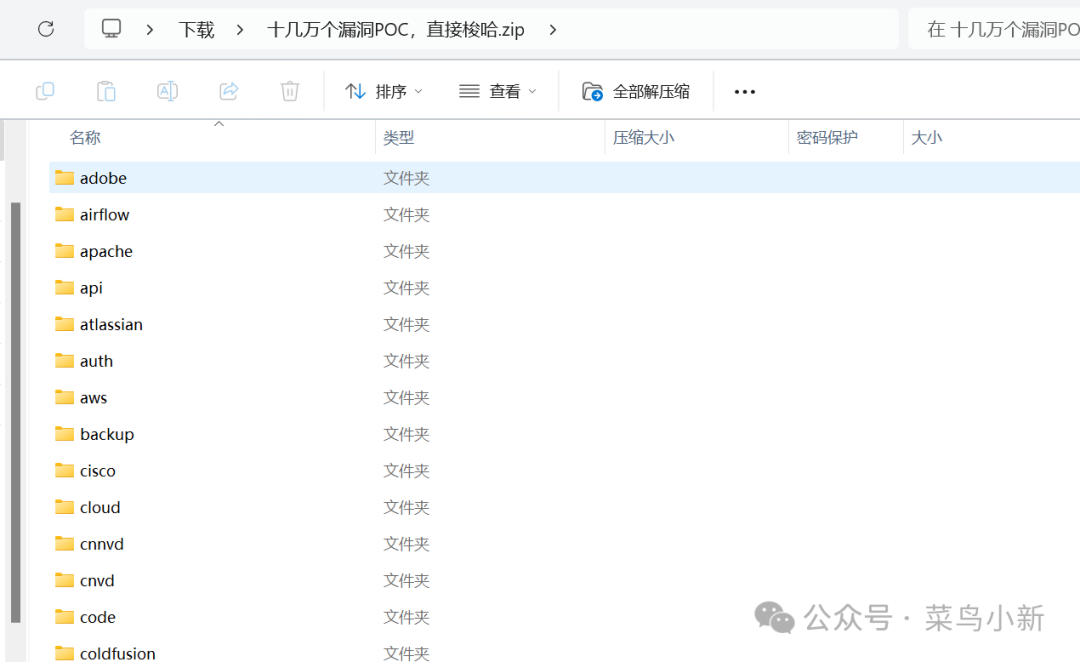Click the auth folder name
The image size is (1080, 662).
(96, 361)
